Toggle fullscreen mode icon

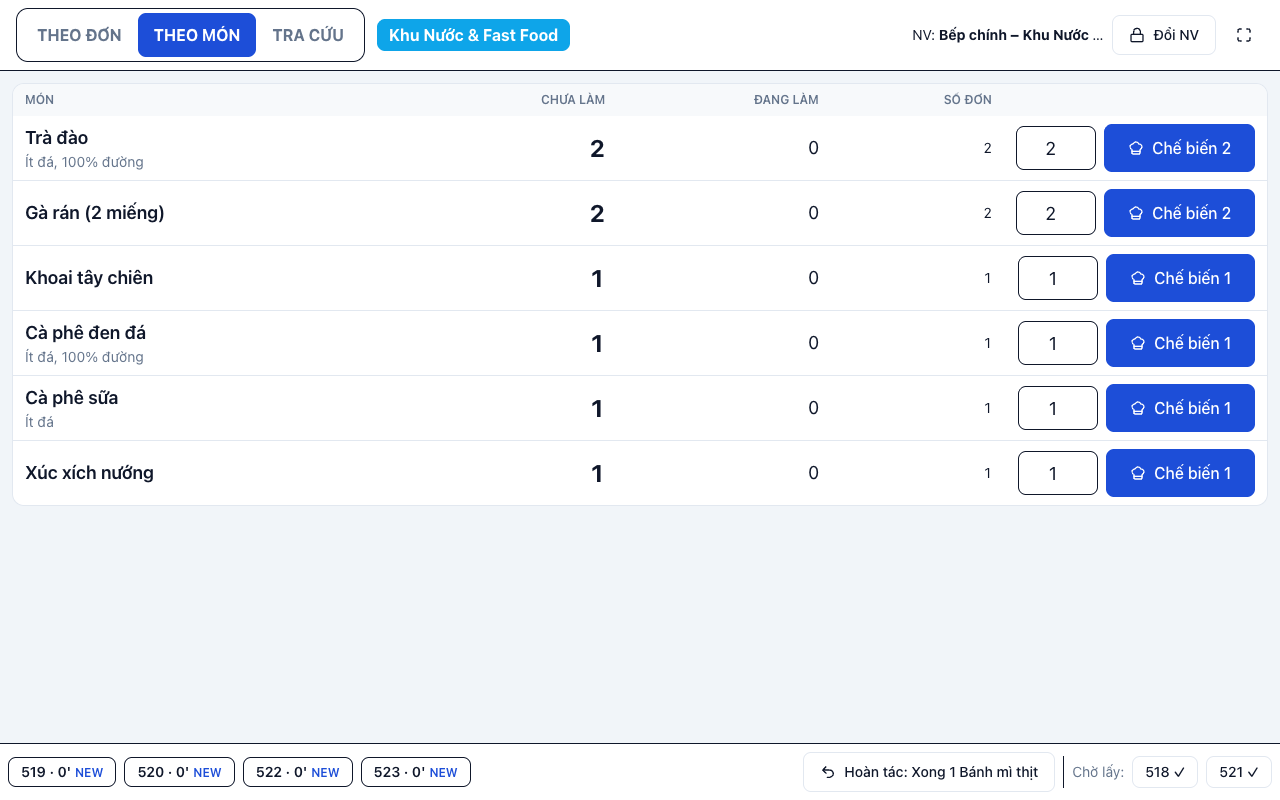(x=1244, y=35)
